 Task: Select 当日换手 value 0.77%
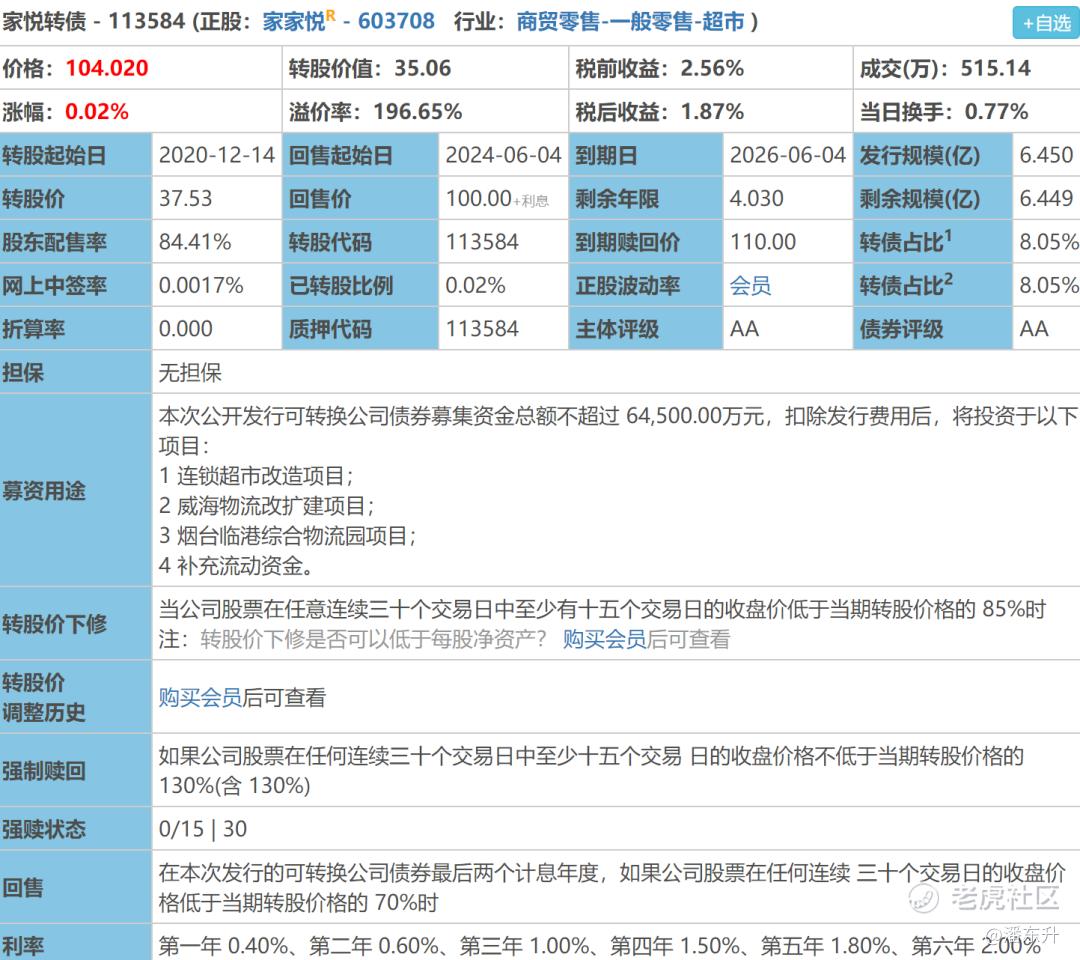point(996,112)
